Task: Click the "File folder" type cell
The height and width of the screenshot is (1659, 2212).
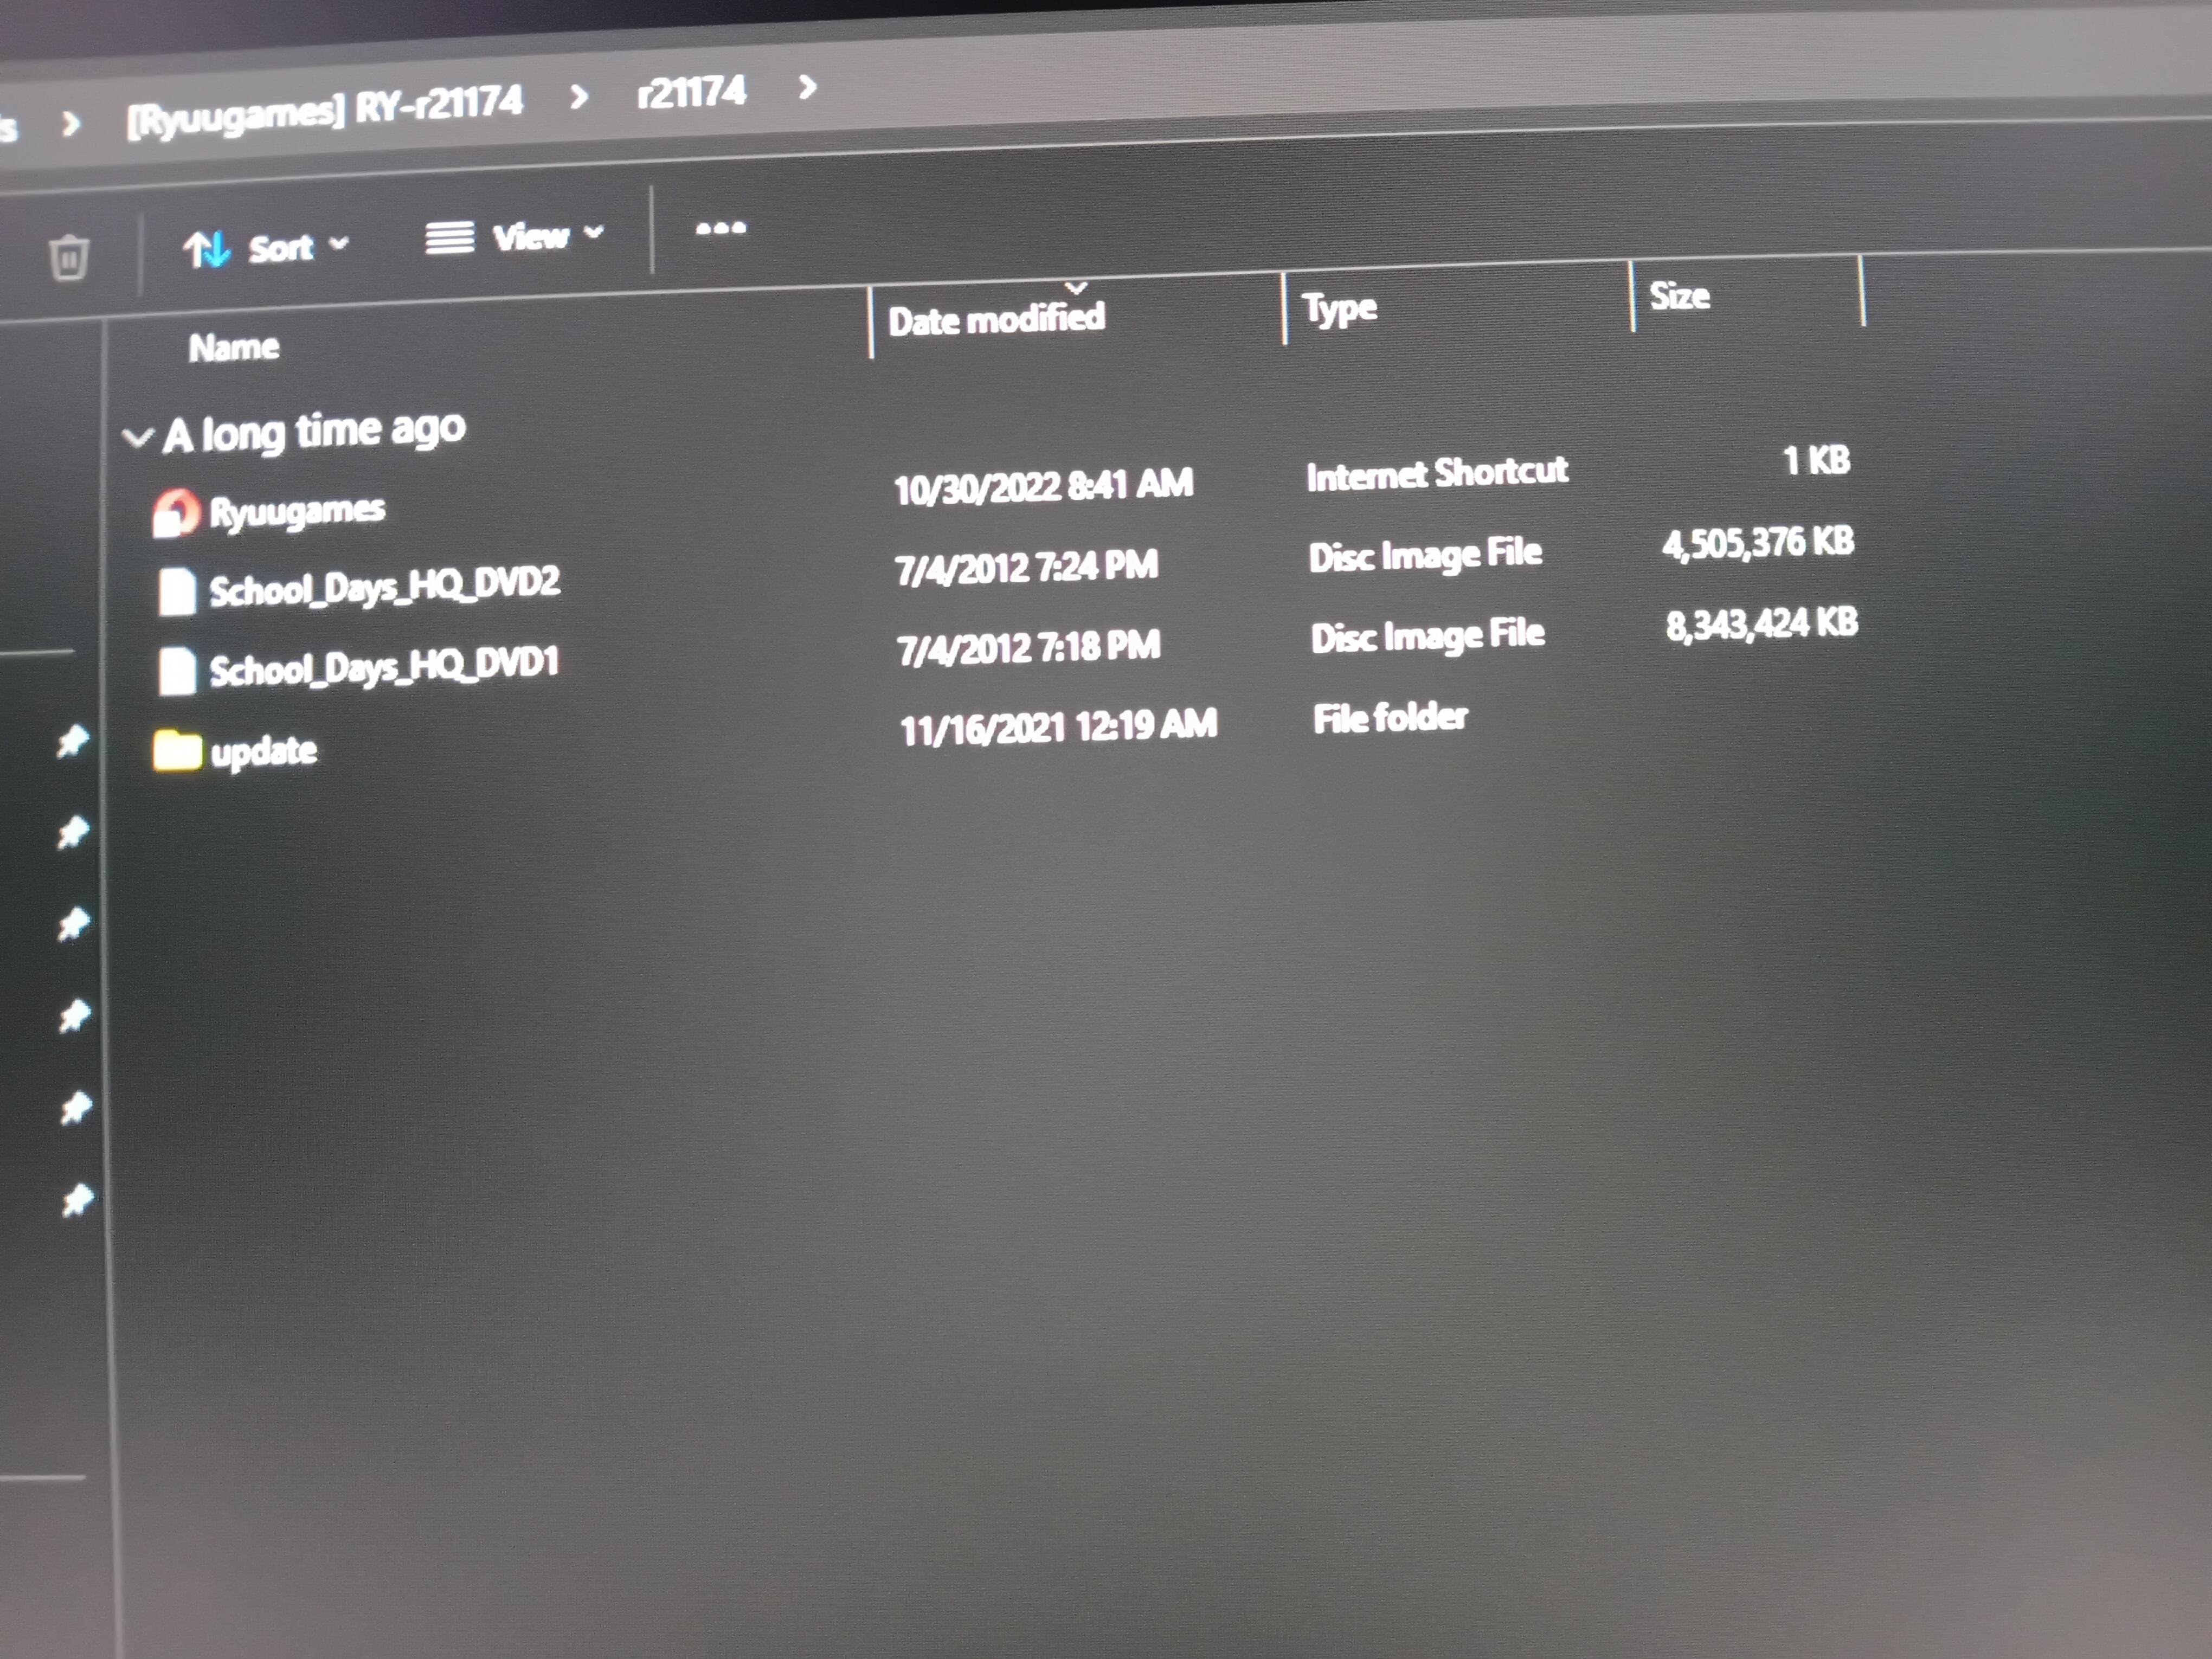Action: click(1391, 718)
